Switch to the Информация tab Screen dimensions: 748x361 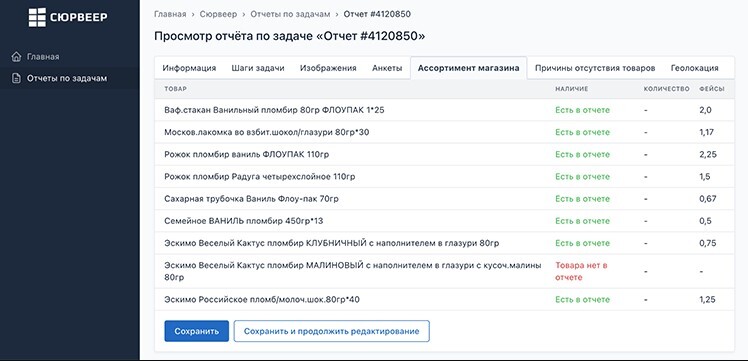coord(189,68)
